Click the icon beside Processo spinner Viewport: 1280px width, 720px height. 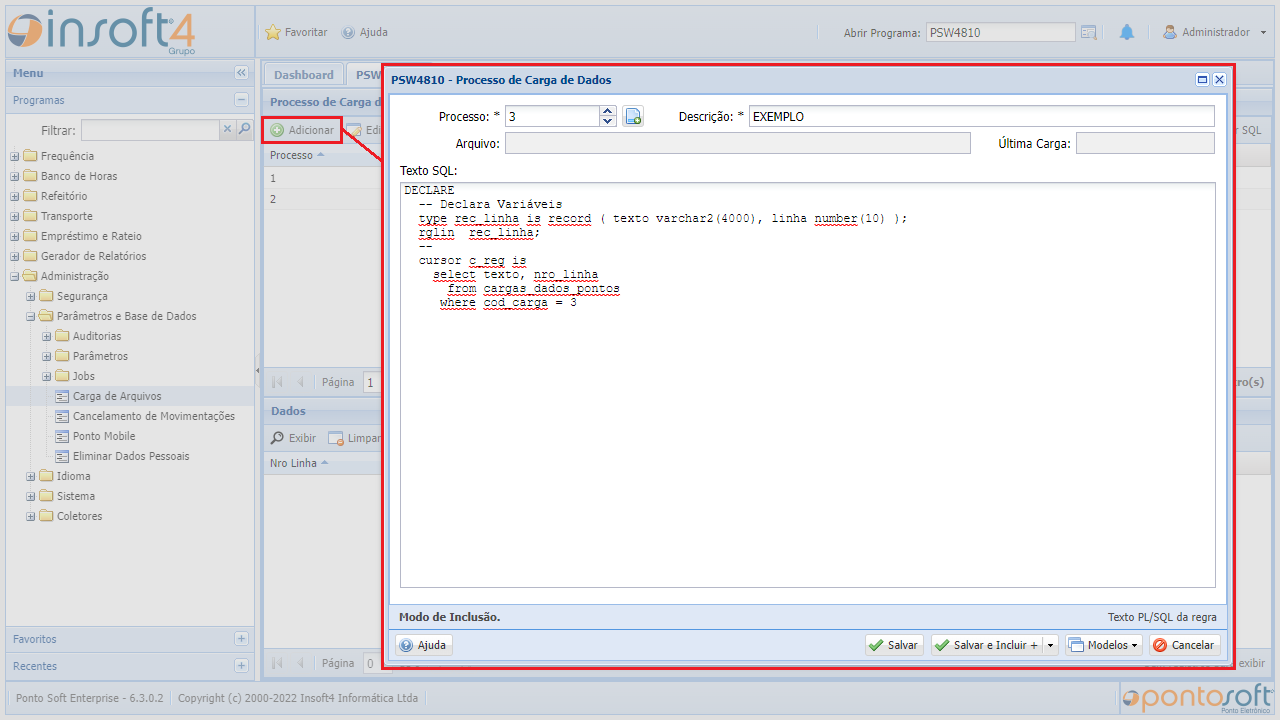pyautogui.click(x=633, y=116)
